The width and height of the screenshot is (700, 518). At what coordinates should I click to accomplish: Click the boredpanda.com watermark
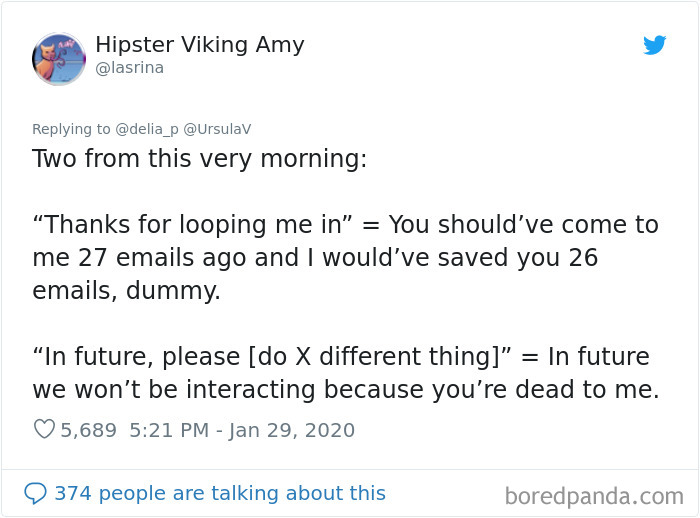coord(594,496)
